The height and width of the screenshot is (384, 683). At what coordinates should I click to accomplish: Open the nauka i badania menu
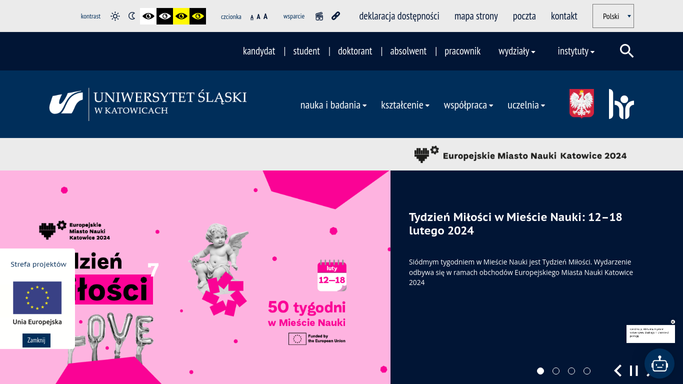click(333, 105)
